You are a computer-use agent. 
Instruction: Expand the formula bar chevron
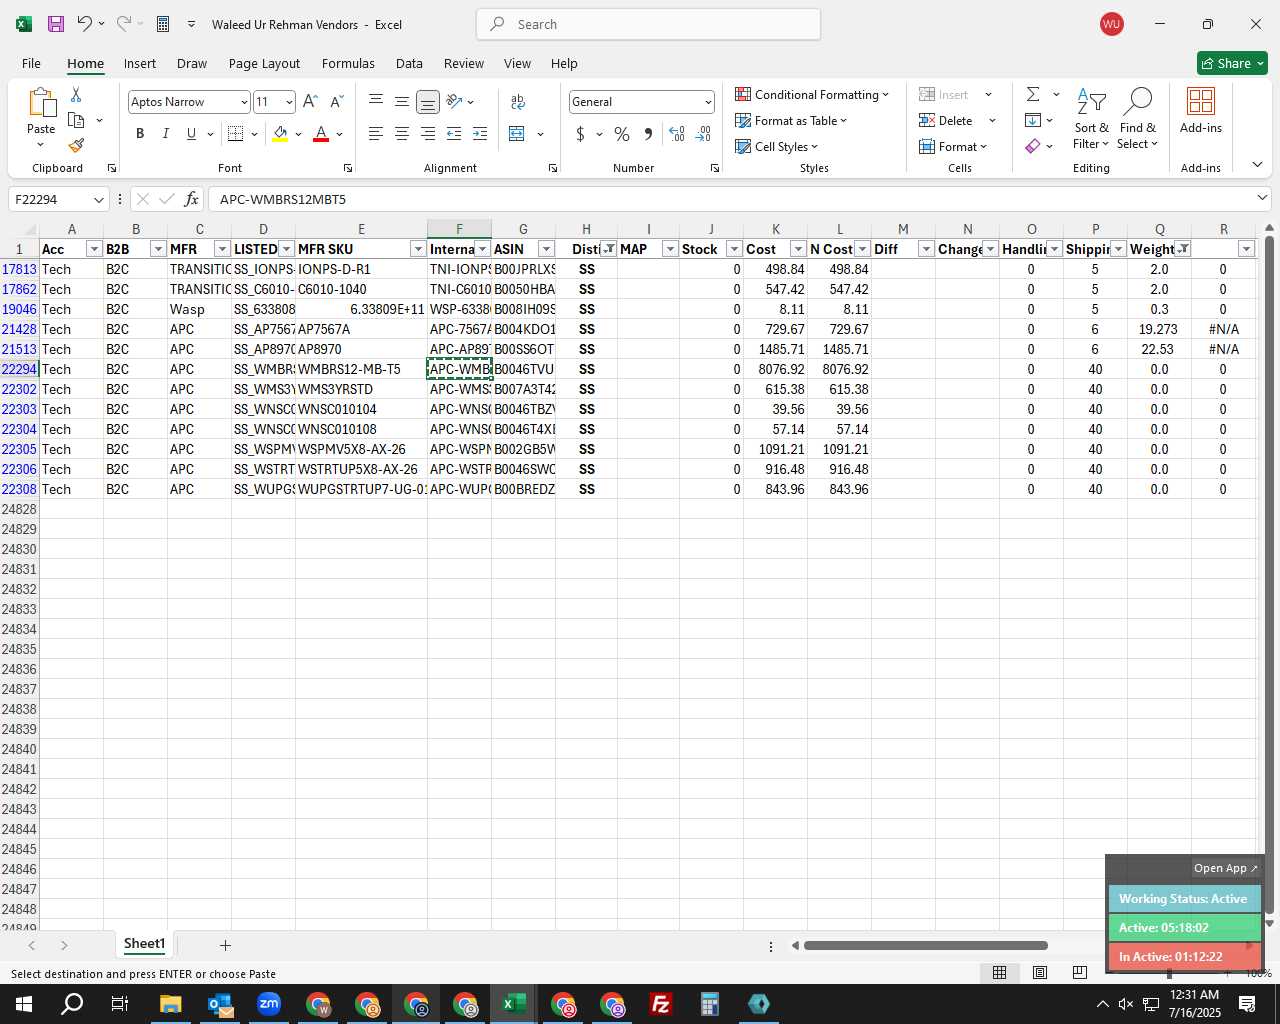pyautogui.click(x=1262, y=198)
